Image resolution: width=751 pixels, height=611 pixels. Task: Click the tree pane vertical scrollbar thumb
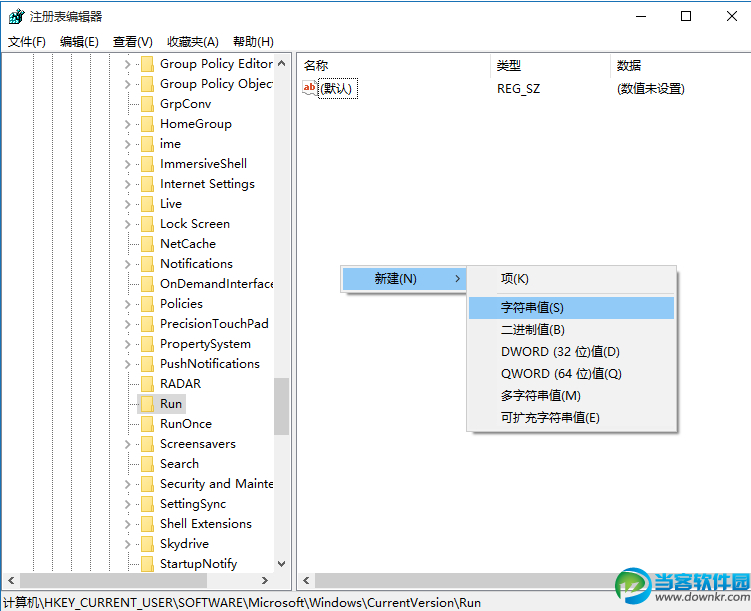282,407
